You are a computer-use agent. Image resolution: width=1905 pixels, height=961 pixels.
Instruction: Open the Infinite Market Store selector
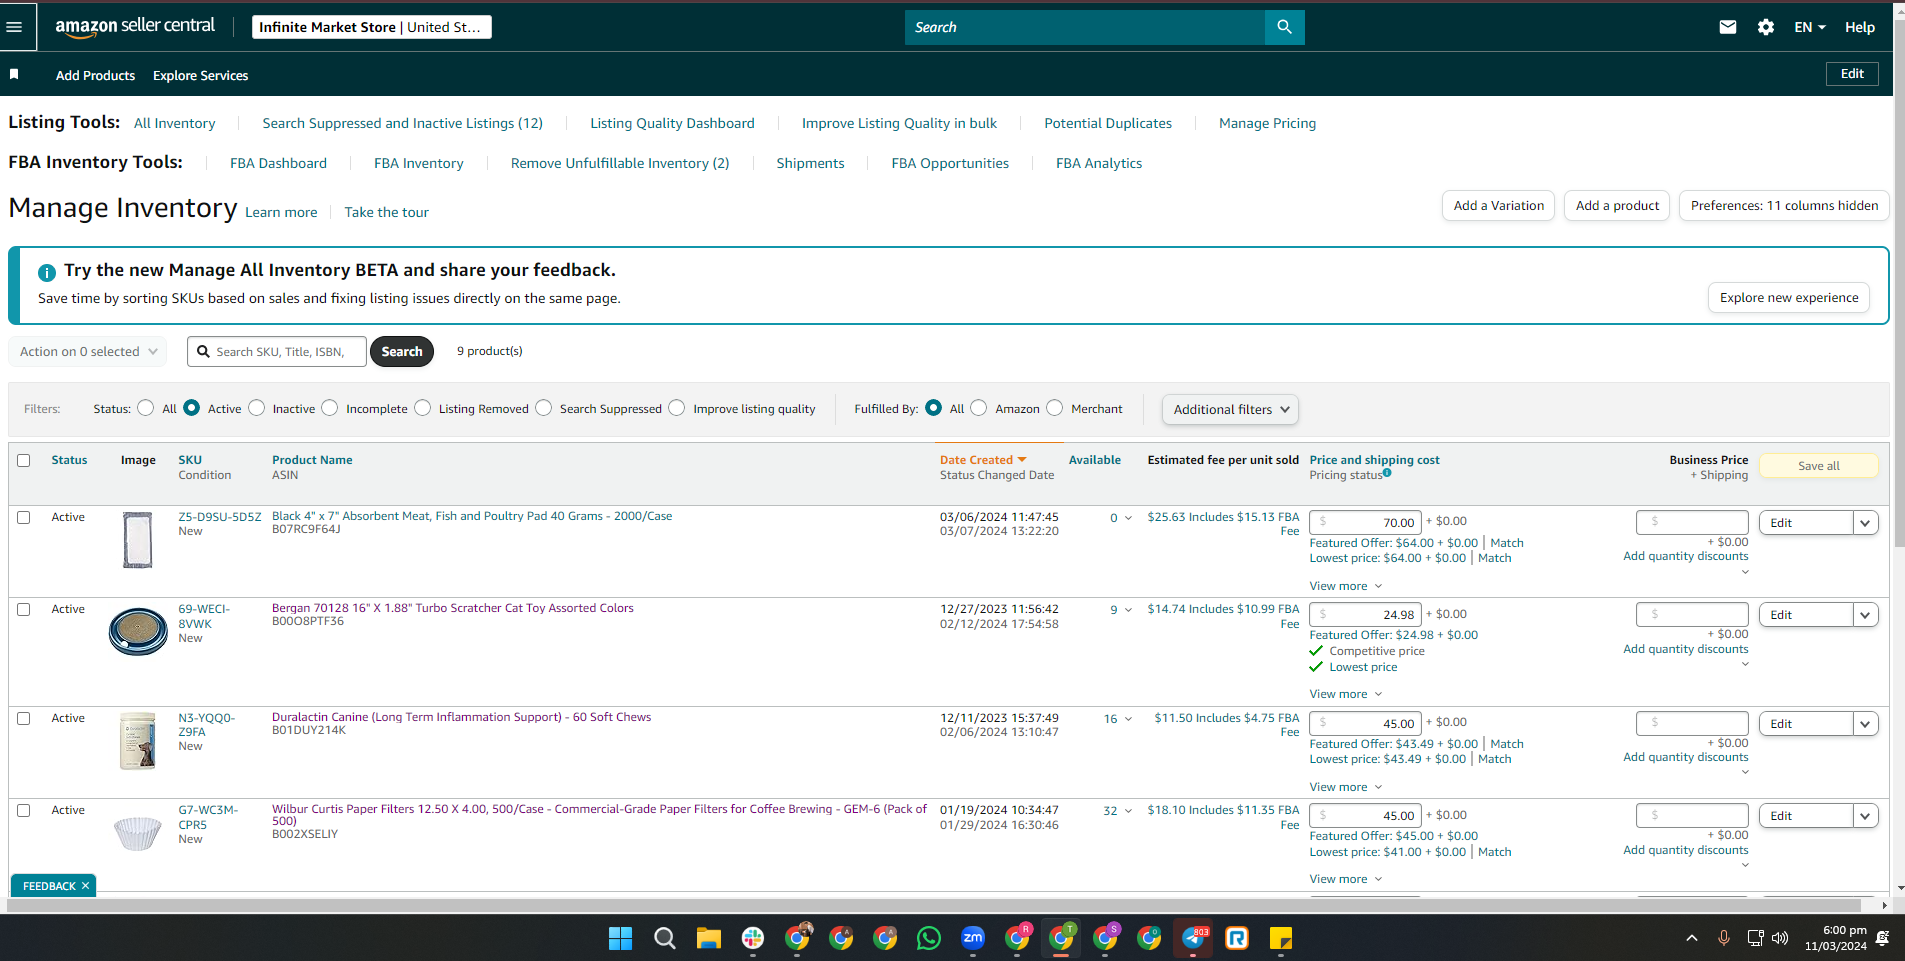tap(371, 27)
